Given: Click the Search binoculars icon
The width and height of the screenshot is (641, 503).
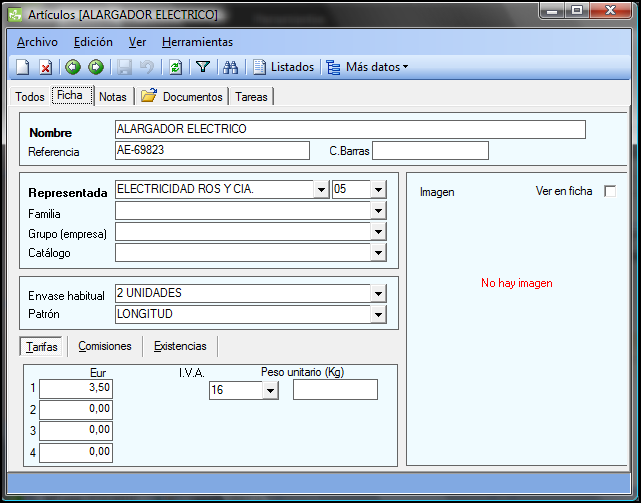Looking at the screenshot, I should 231,67.
